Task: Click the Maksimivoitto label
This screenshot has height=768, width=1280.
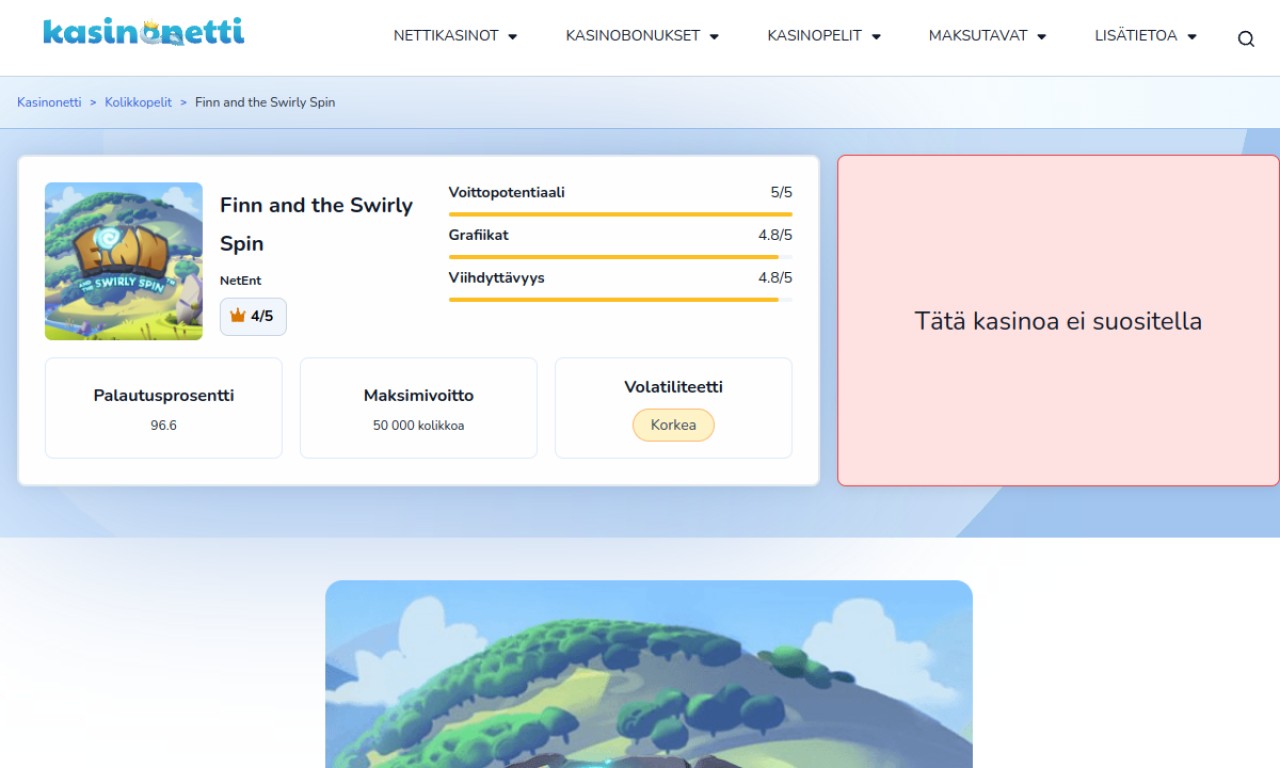Action: (x=418, y=395)
